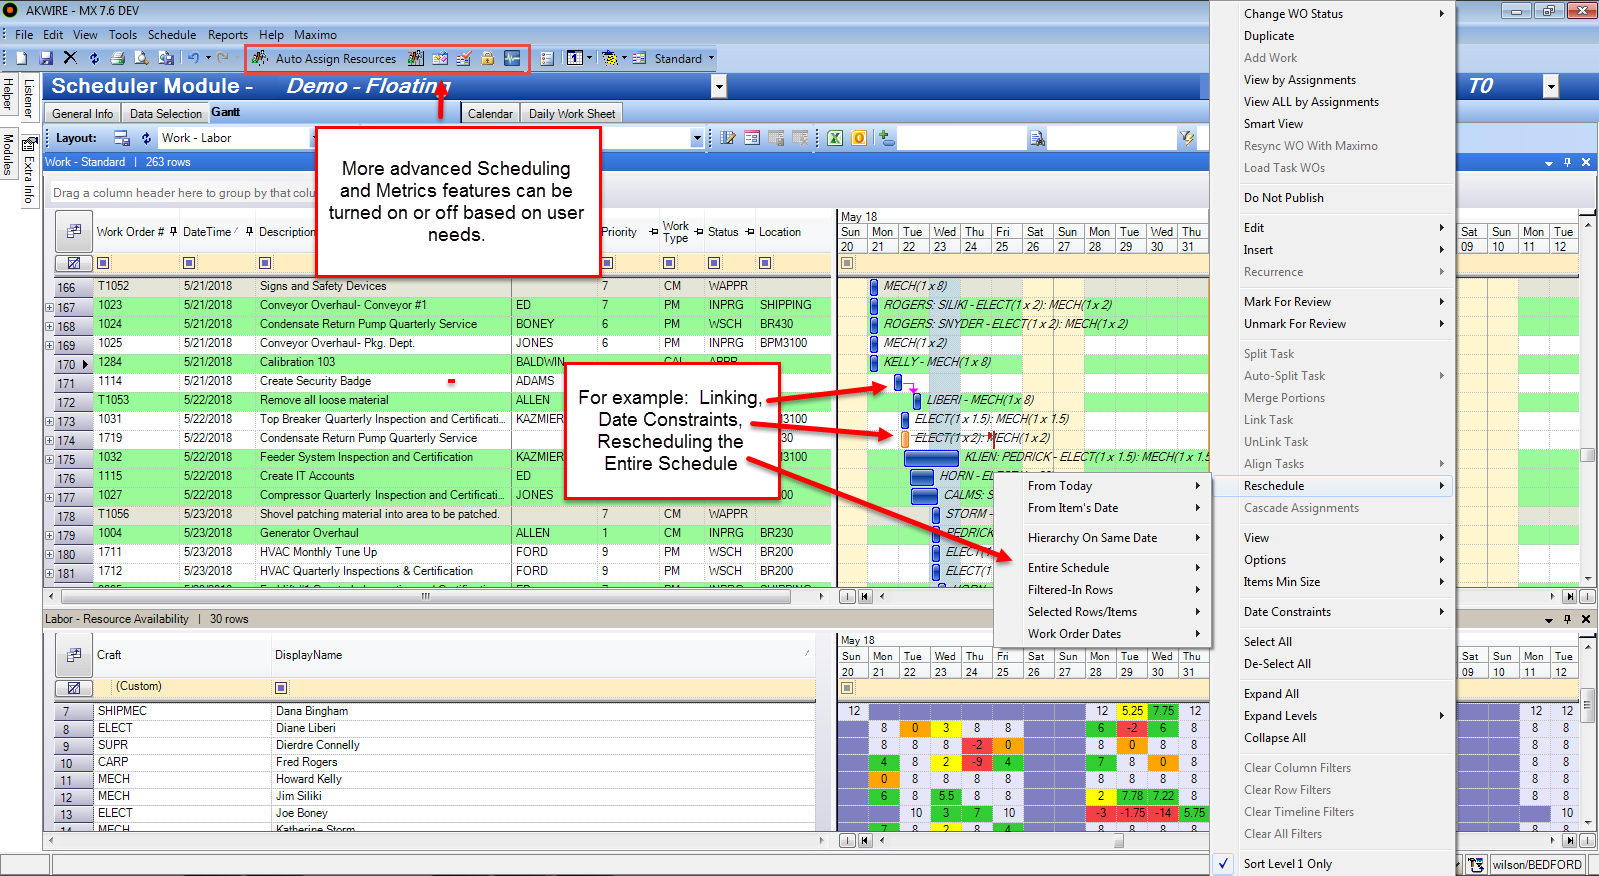Expand row 179 Generator Overhaul
This screenshot has height=876, width=1599.
point(50,535)
